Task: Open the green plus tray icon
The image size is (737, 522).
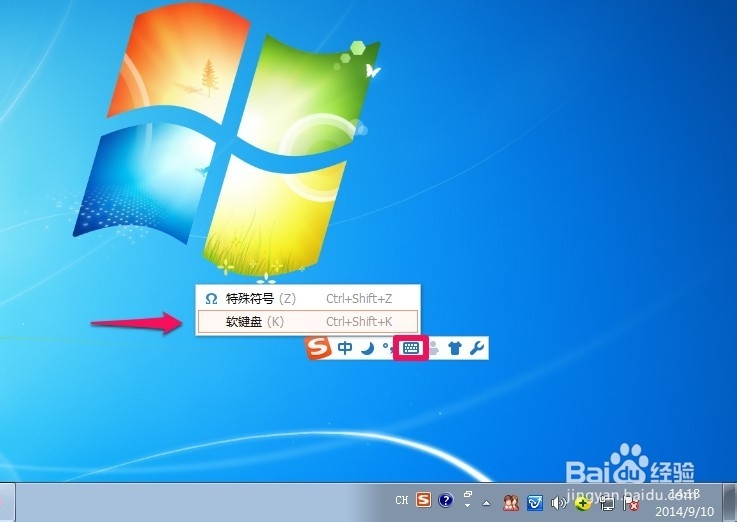Action: point(583,504)
